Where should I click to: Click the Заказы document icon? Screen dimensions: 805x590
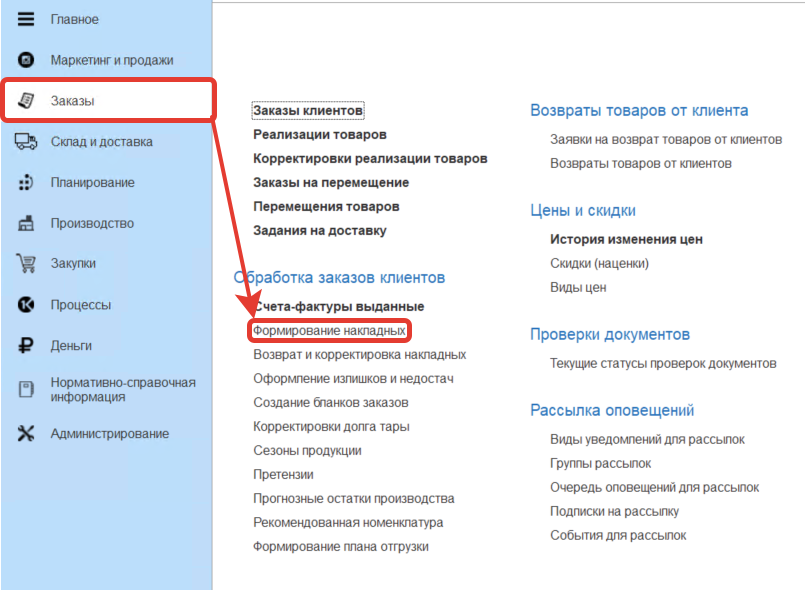(26, 101)
